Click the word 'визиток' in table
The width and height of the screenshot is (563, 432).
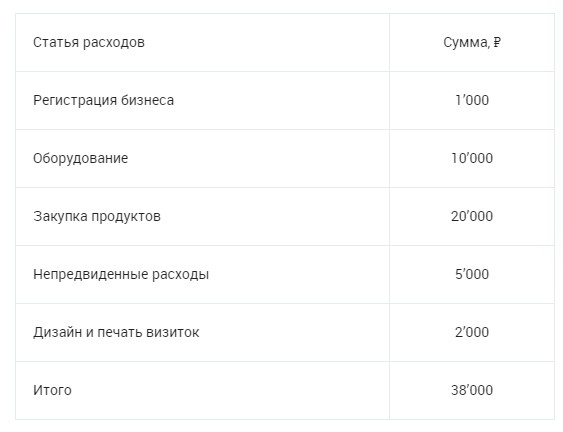point(173,333)
